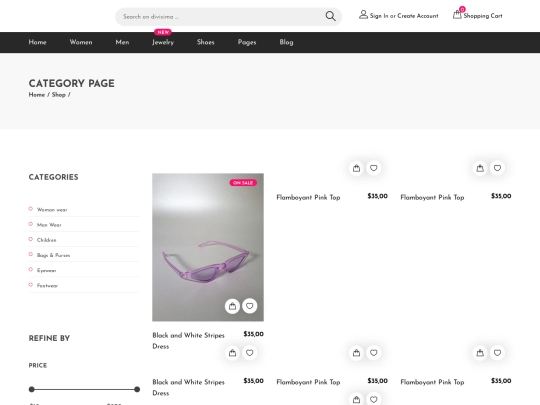Click the PRICE filter label

[x=38, y=365]
